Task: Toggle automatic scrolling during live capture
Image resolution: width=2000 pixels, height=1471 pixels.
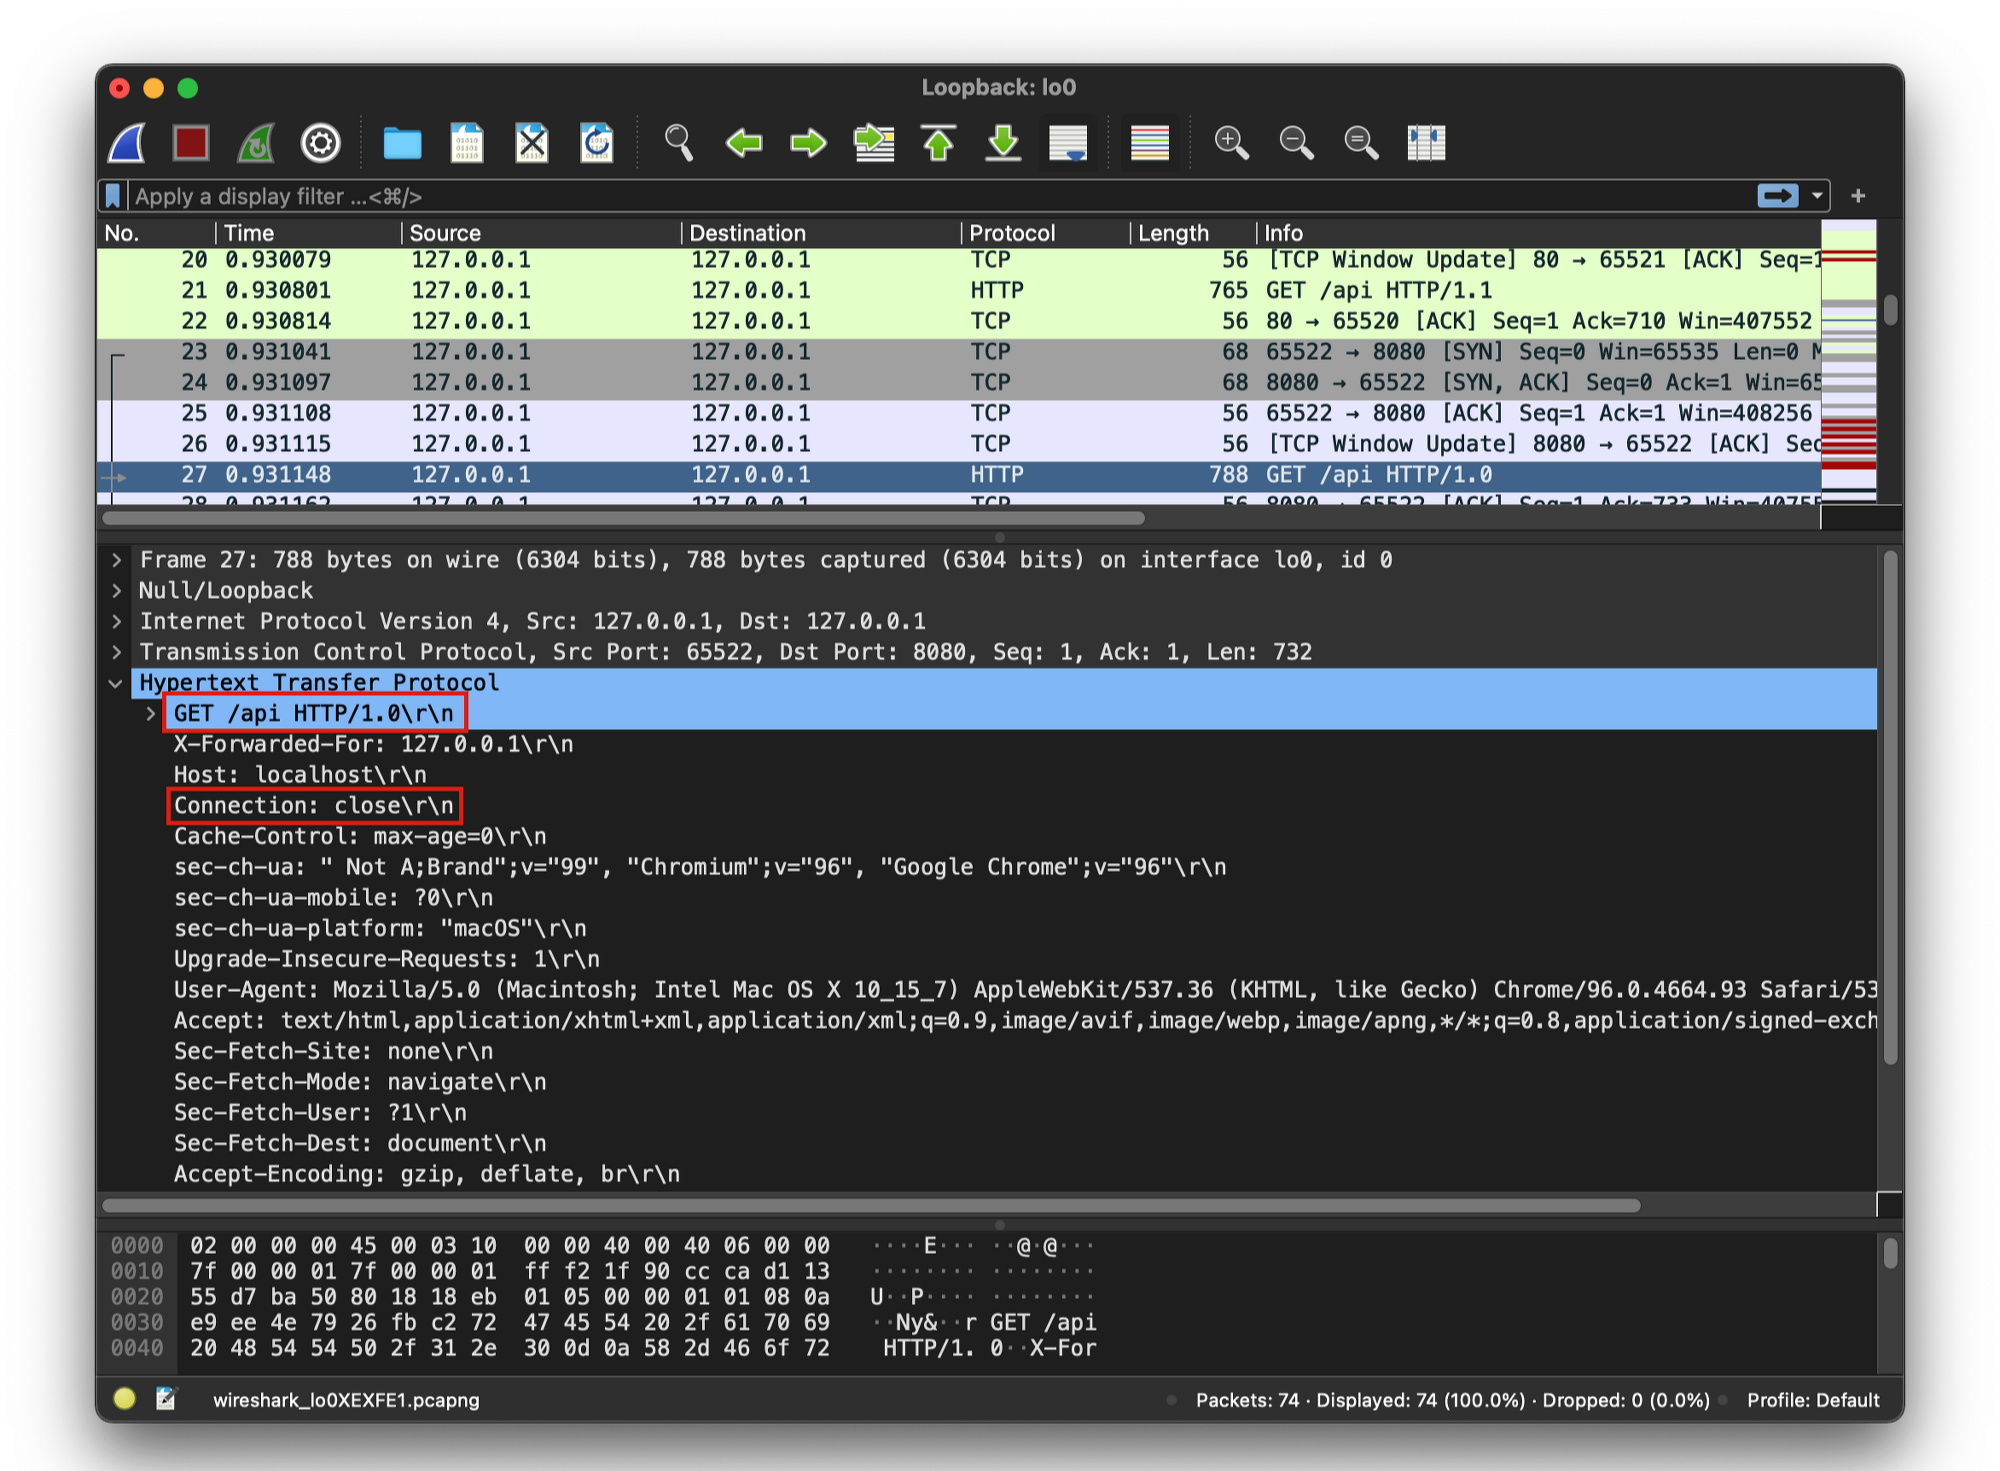Action: click(x=1068, y=143)
